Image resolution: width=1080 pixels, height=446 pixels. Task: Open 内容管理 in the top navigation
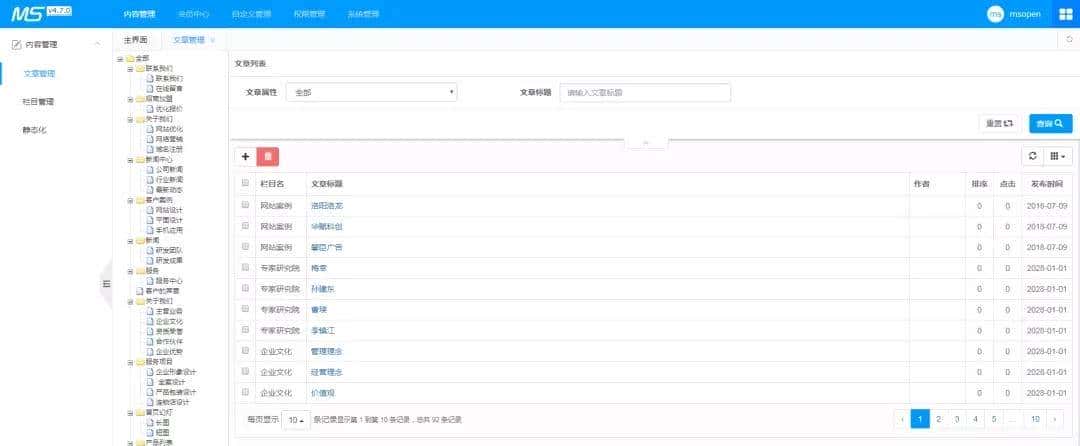(139, 14)
